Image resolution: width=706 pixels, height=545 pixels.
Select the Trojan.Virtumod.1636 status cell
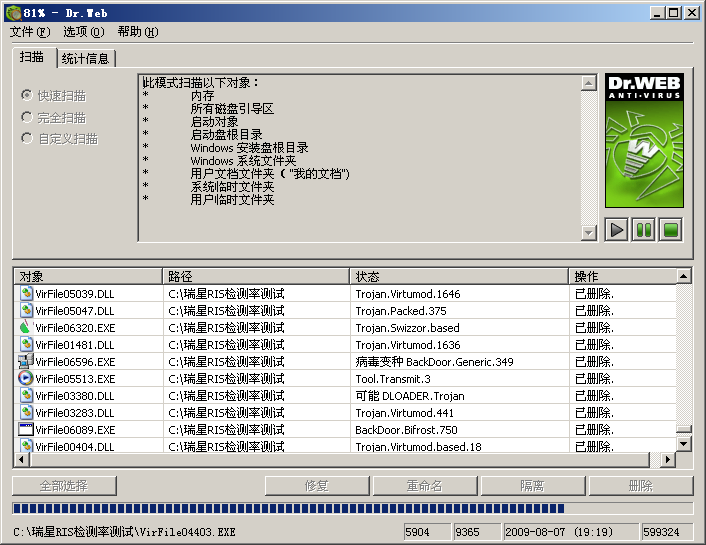point(460,345)
